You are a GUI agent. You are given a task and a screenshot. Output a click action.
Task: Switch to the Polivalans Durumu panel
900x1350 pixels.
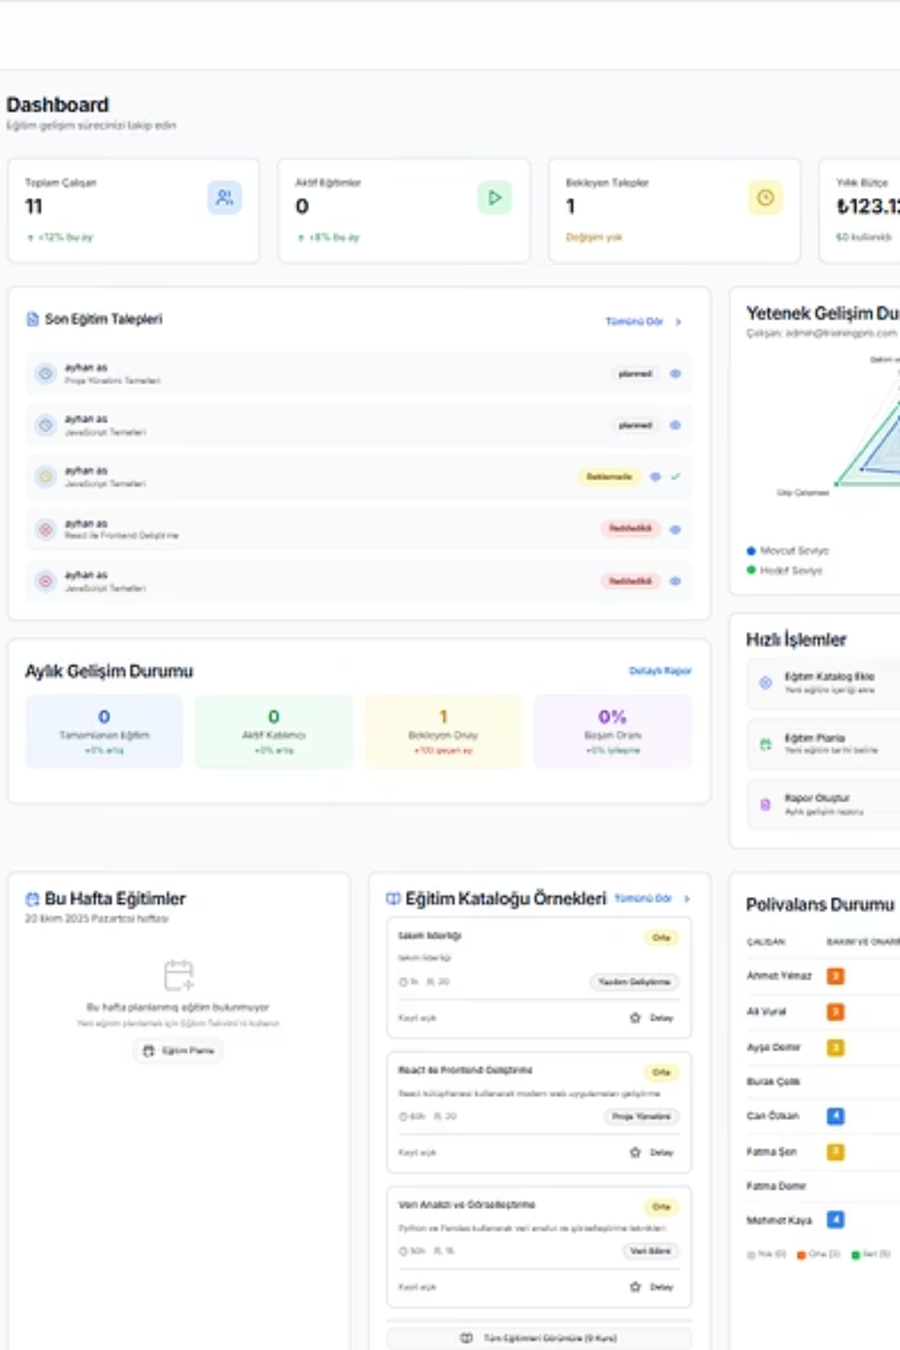tap(820, 905)
